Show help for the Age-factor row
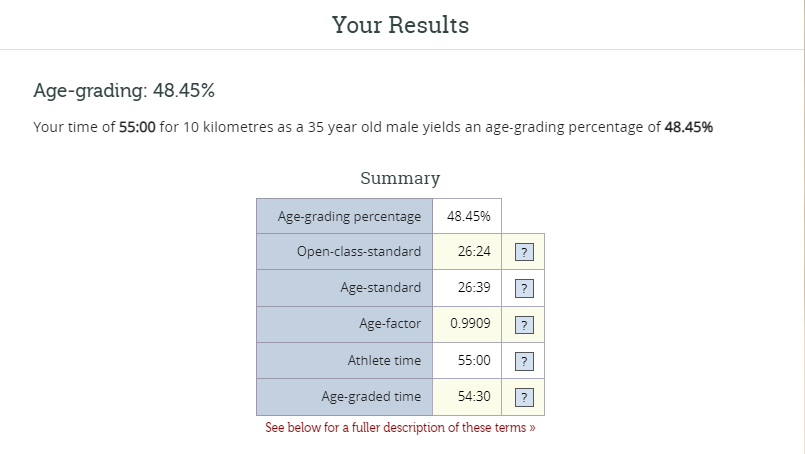The image size is (805, 454). pyautogui.click(x=522, y=324)
